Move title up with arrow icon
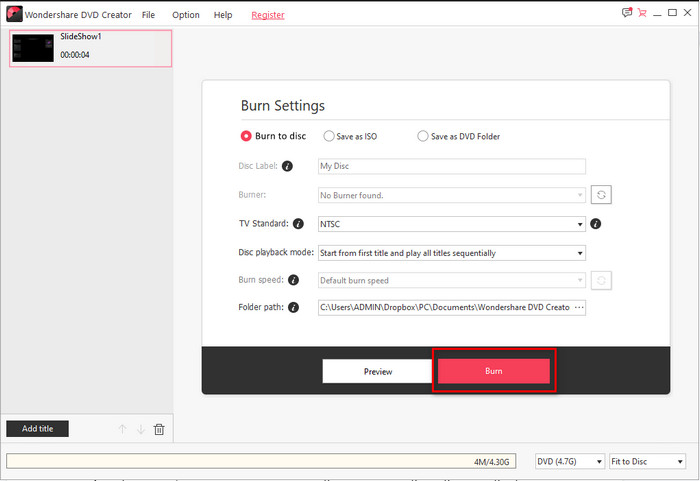 click(122, 429)
